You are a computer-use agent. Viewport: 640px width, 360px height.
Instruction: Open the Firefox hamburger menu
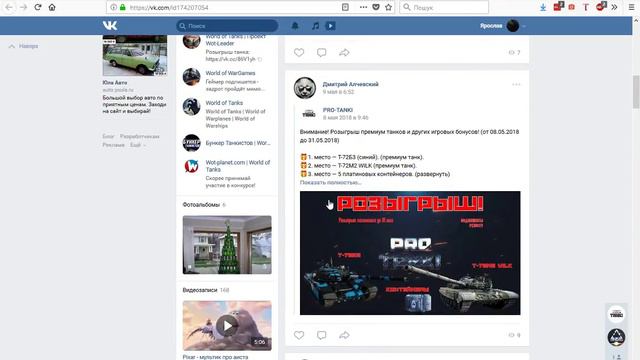click(x=631, y=7)
